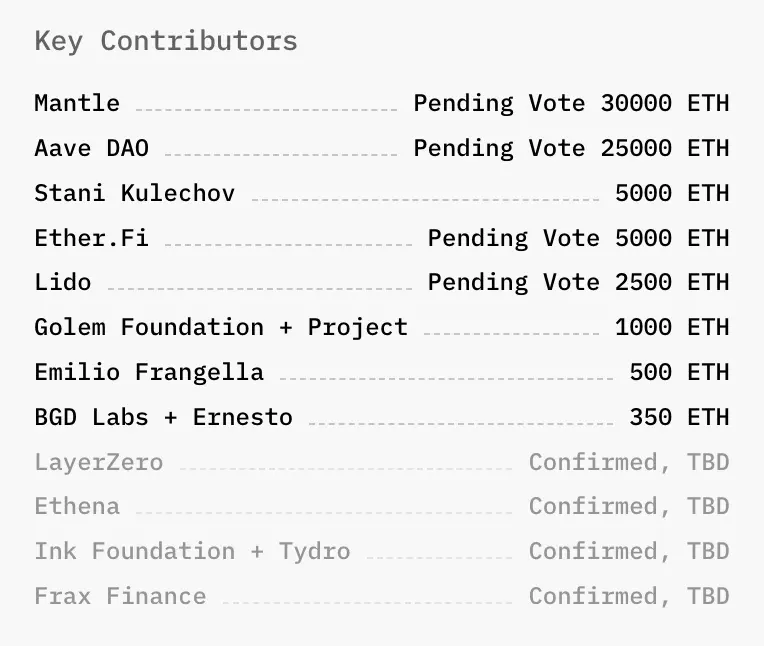The height and width of the screenshot is (646, 764).
Task: Open the Ink Foundation + Tydro entry
Action: click(x=192, y=551)
